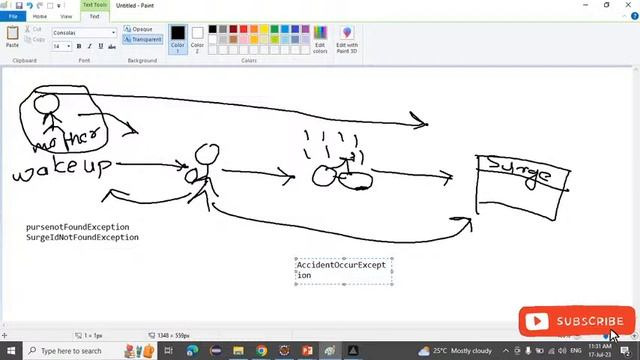Image resolution: width=640 pixels, height=360 pixels.
Task: Toggle Bold text formatting
Action: [79, 46]
